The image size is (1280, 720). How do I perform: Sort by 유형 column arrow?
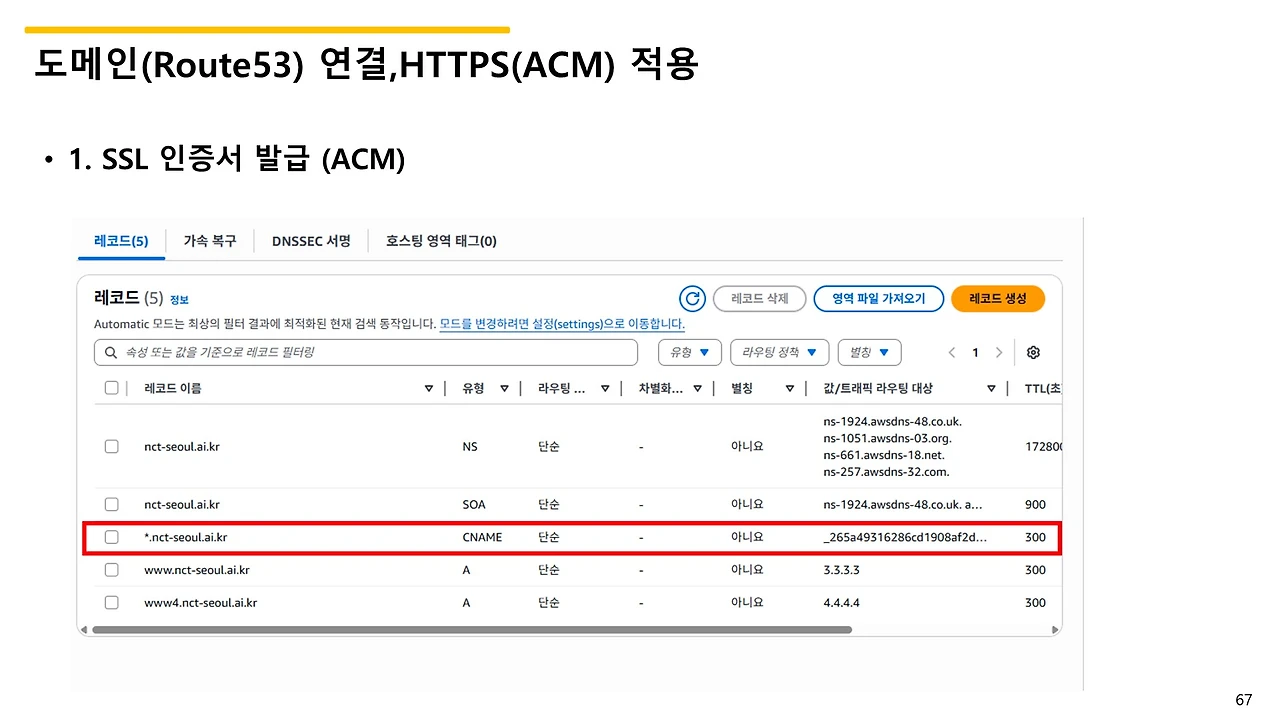504,388
